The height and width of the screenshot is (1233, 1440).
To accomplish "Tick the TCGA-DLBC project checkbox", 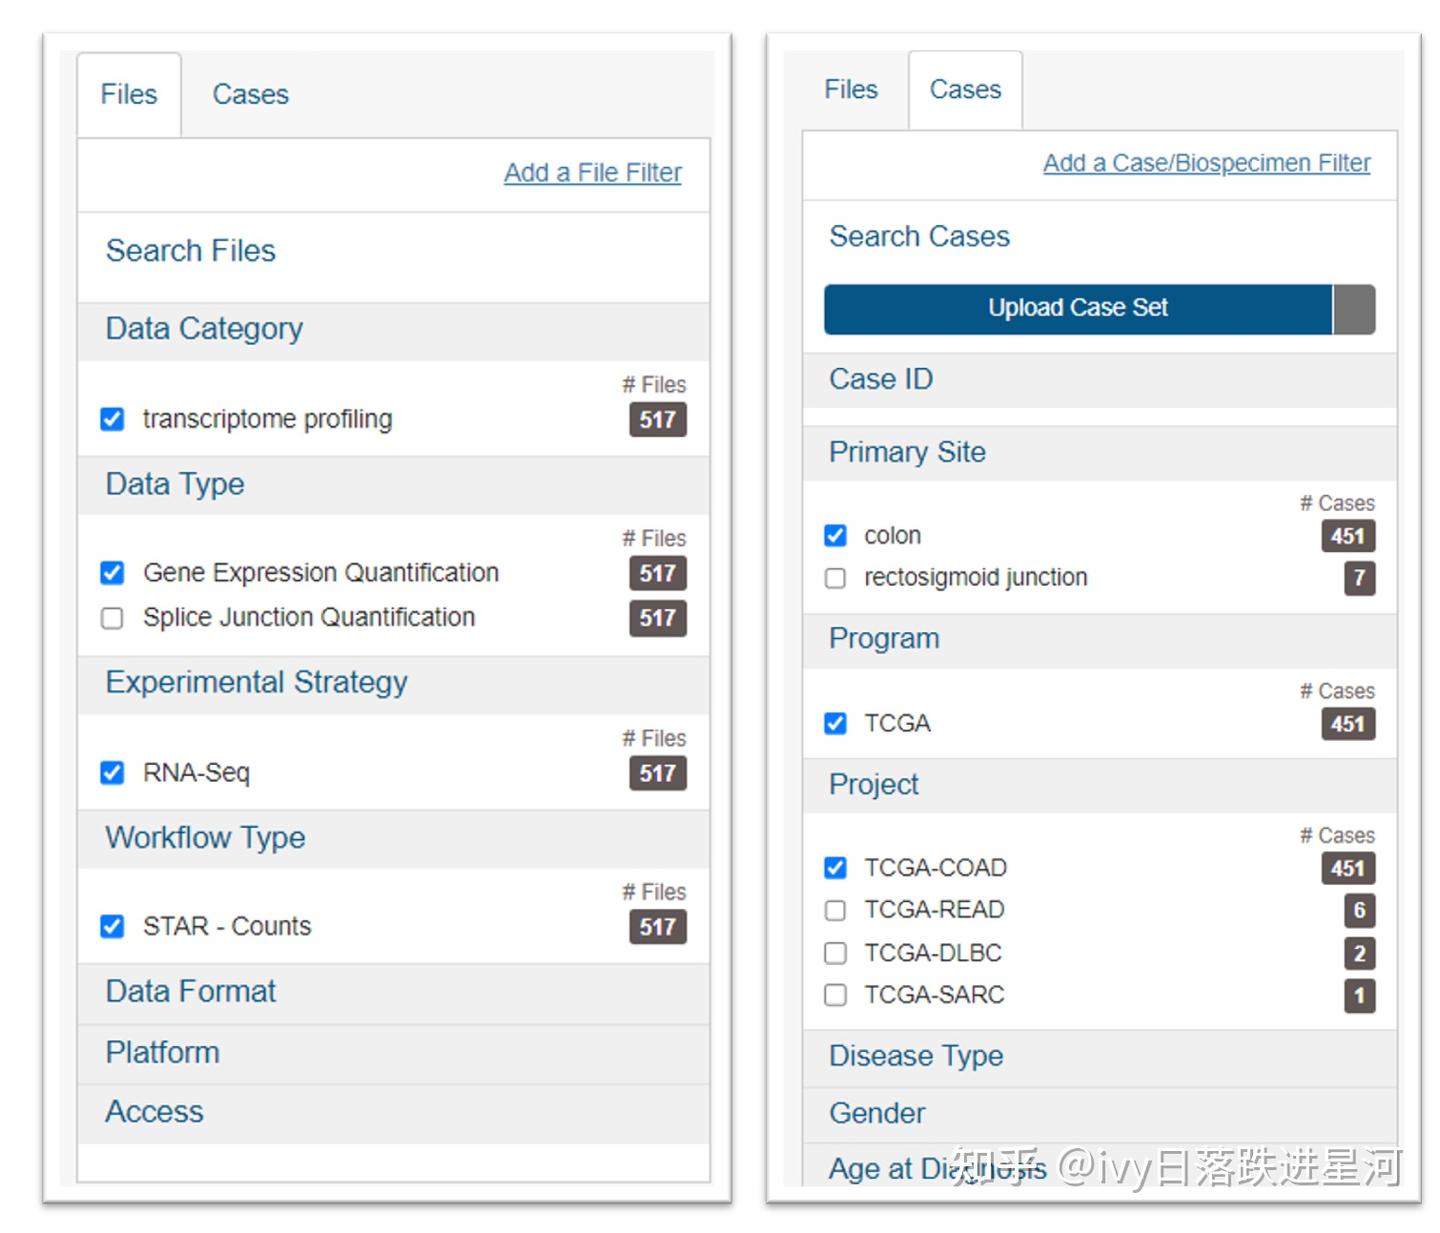I will [x=835, y=953].
